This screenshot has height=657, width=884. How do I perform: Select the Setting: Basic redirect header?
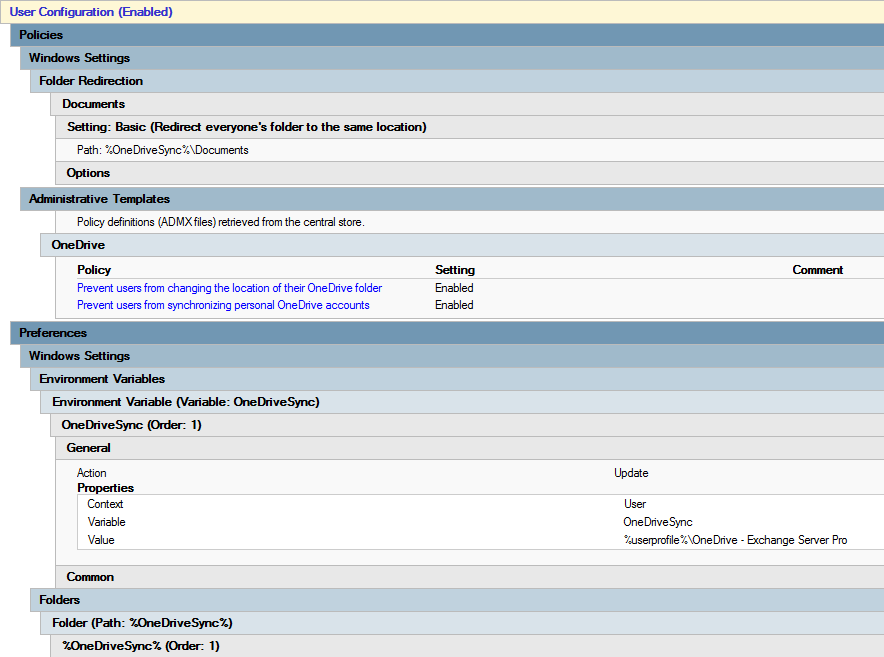[x=246, y=127]
